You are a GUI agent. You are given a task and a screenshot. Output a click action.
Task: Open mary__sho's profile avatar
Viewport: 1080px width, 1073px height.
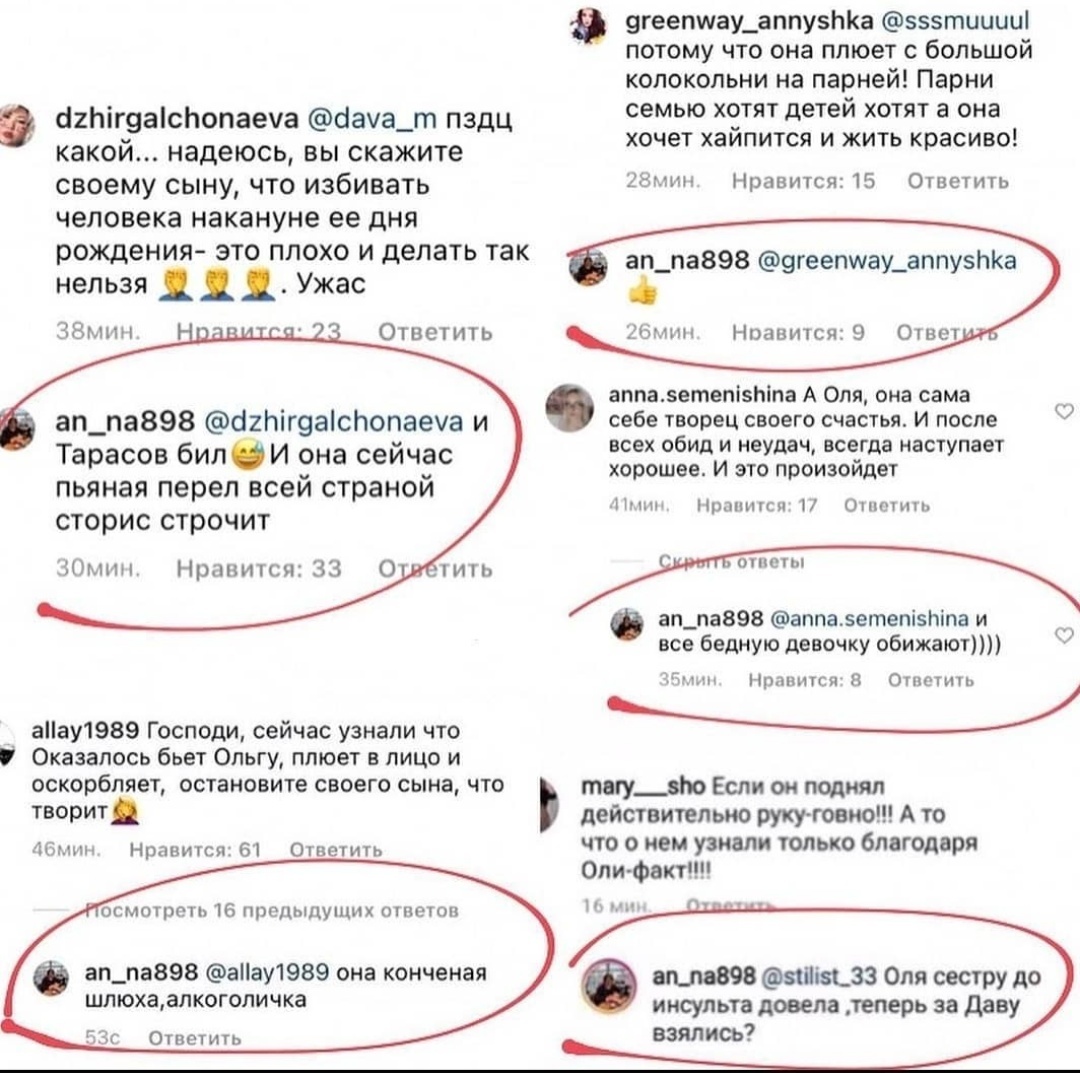click(549, 804)
